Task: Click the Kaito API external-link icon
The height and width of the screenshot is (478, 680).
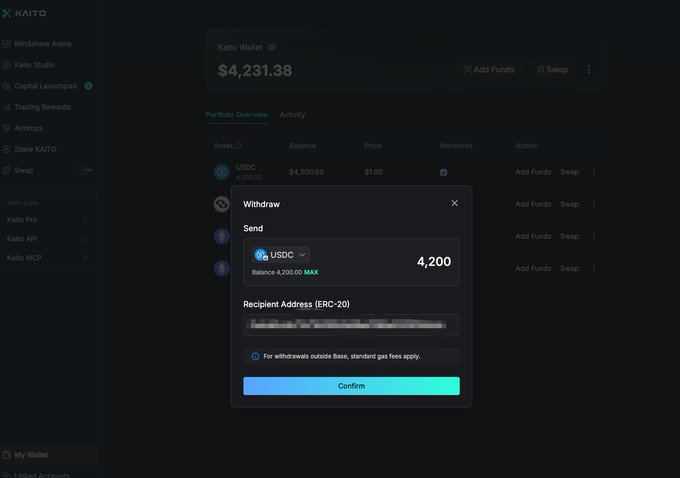Action: point(85,239)
